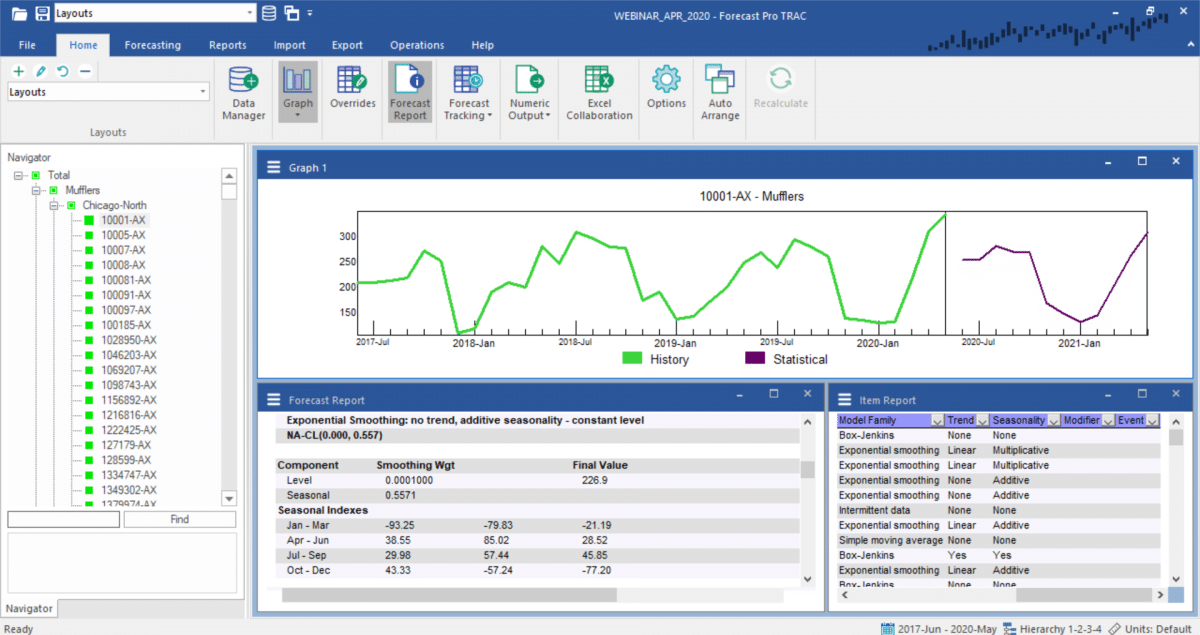
Task: Collapse the Mufflers tree node
Action: pos(34,189)
